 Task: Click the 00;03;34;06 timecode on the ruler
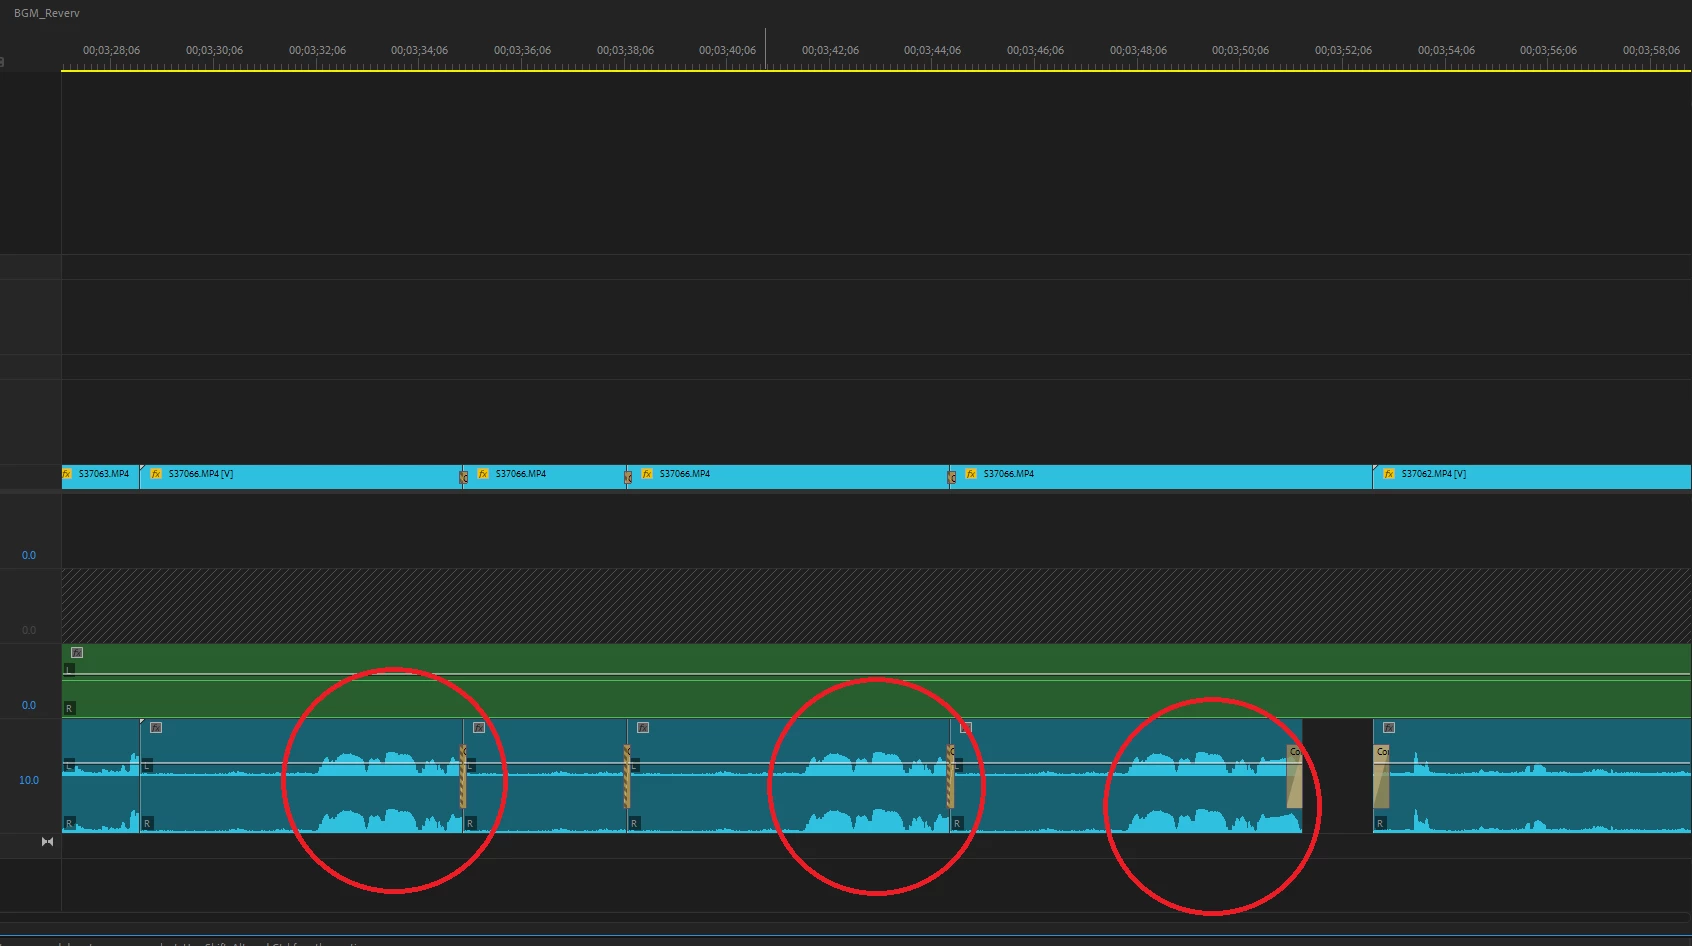(419, 50)
